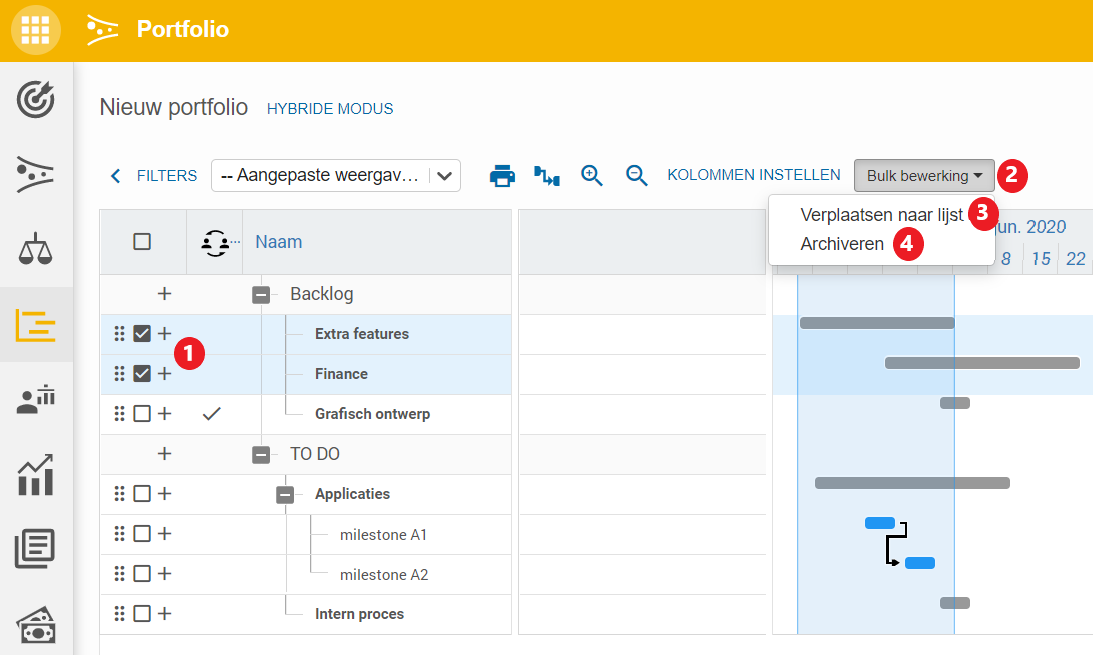Click drag handle icon on milestone A1 row
1093x655 pixels.
point(120,534)
